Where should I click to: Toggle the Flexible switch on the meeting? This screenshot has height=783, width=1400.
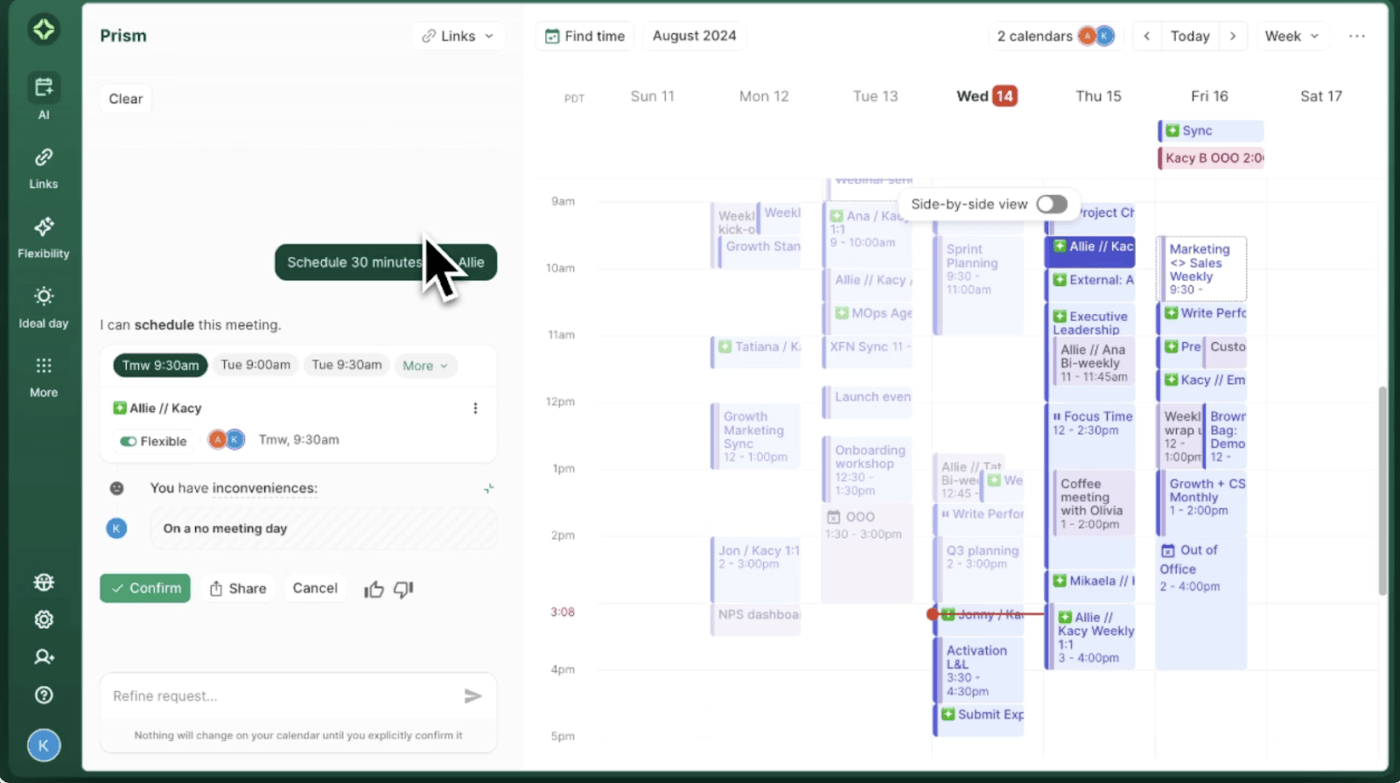pyautogui.click(x=129, y=441)
